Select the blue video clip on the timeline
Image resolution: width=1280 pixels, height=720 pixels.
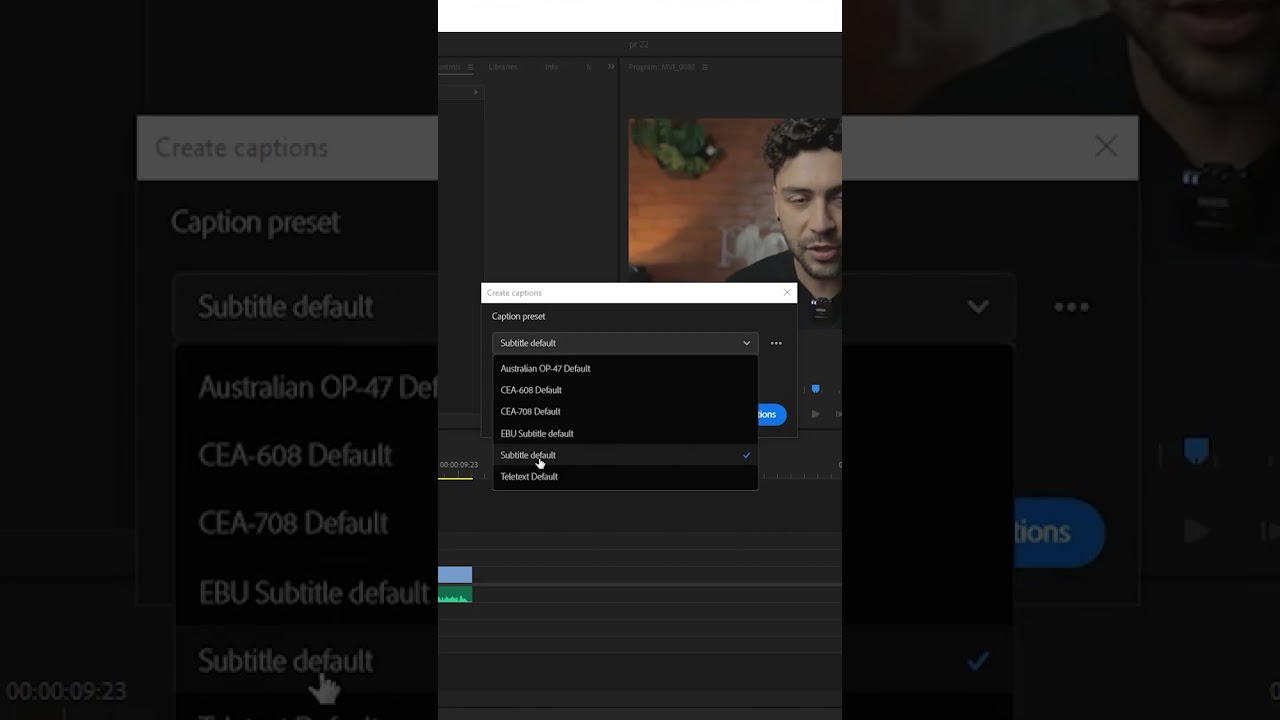[455, 574]
